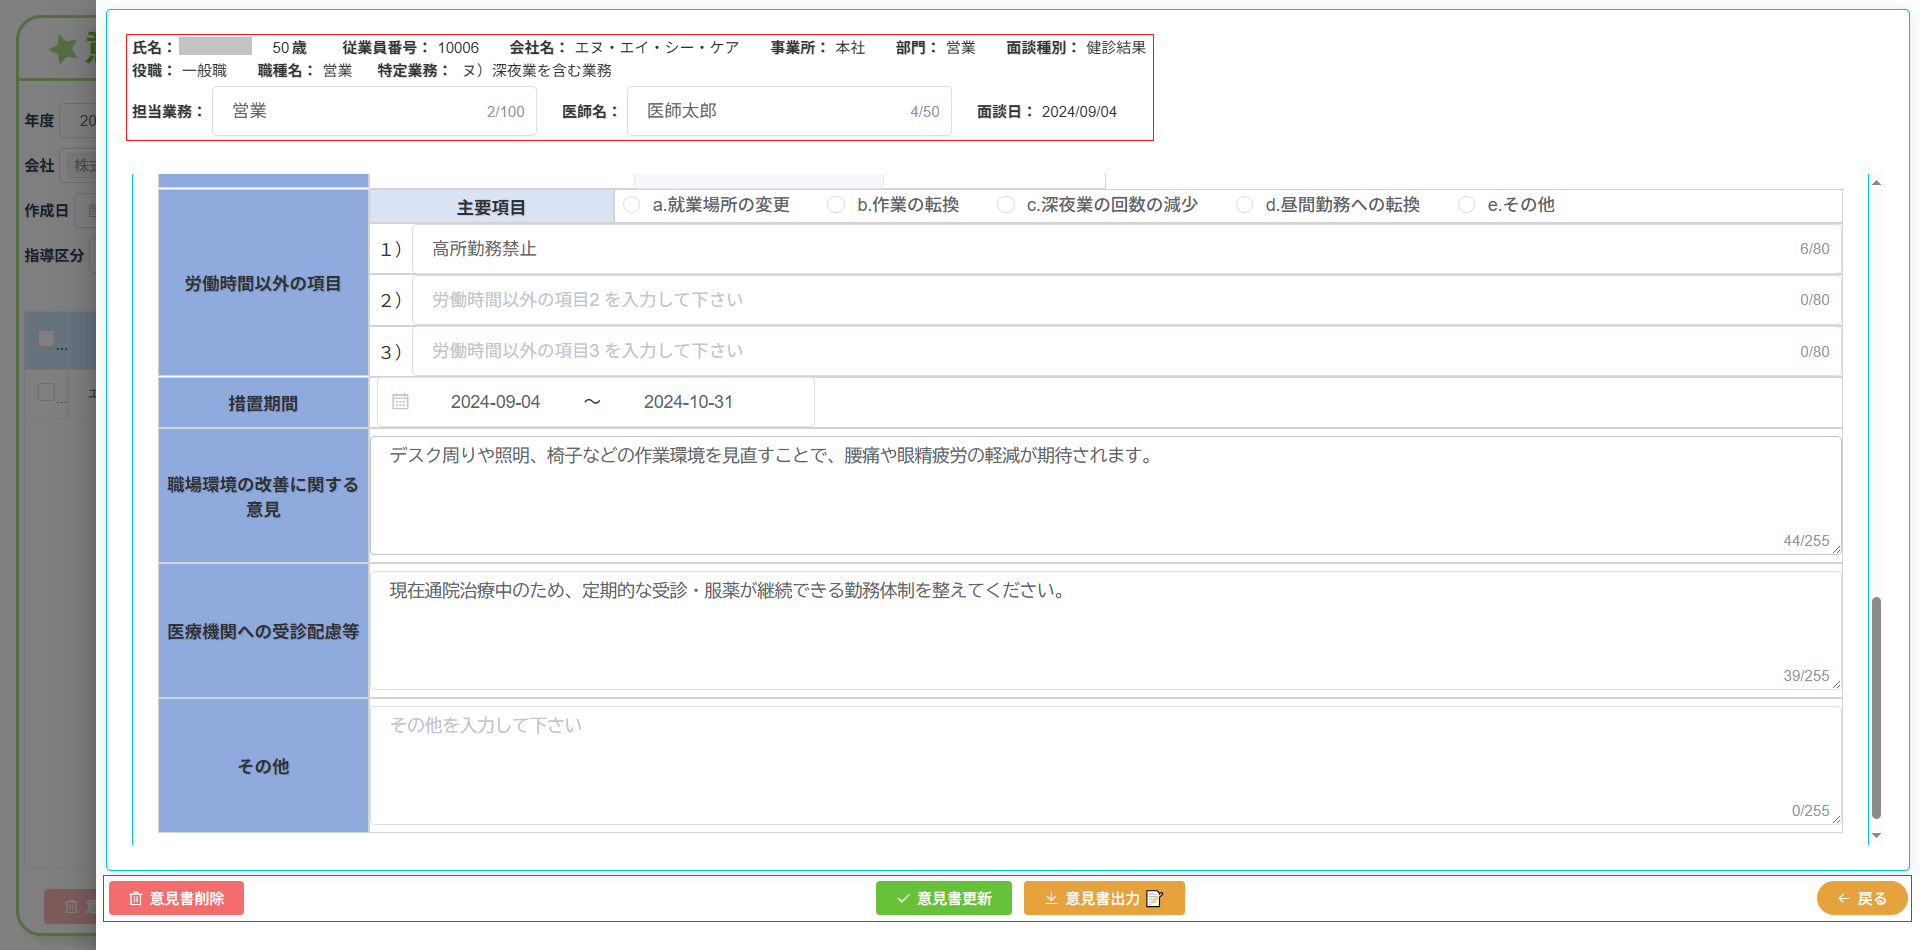Viewport: 1920px width, 950px height.
Task: Click field 1 containing 高所勤務禁止
Action: click(x=1100, y=249)
